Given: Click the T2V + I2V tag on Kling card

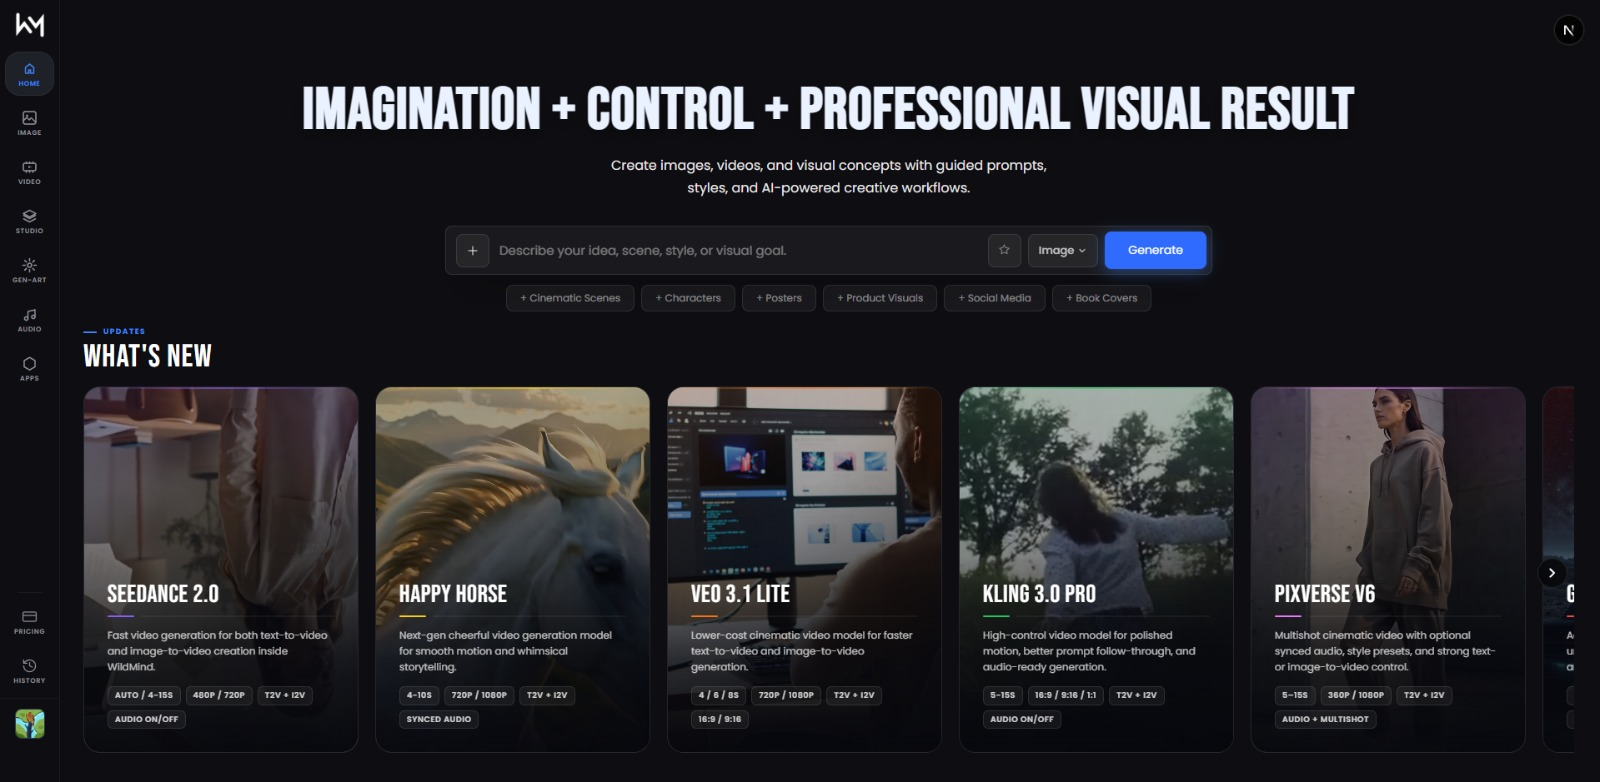Looking at the screenshot, I should (1136, 695).
